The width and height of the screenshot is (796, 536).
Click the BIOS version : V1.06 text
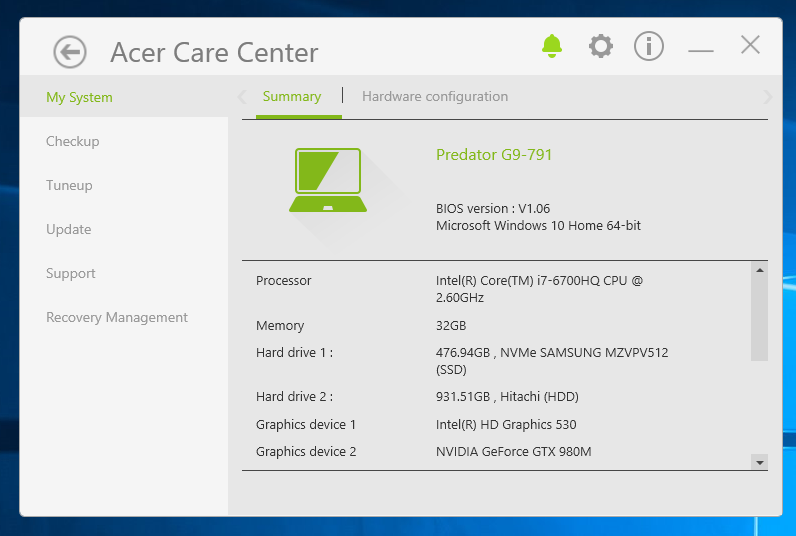tap(493, 209)
